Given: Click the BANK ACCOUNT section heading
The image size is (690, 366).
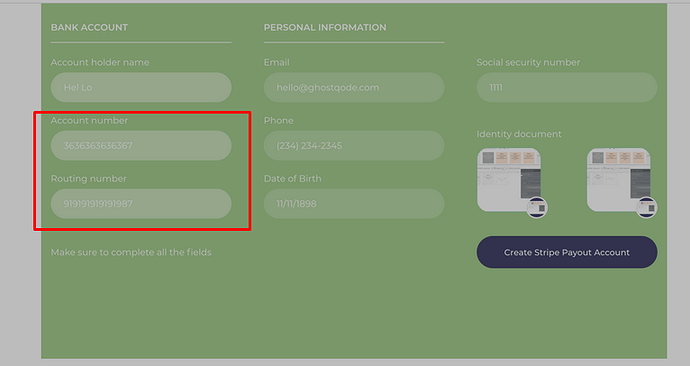Looking at the screenshot, I should [x=89, y=27].
